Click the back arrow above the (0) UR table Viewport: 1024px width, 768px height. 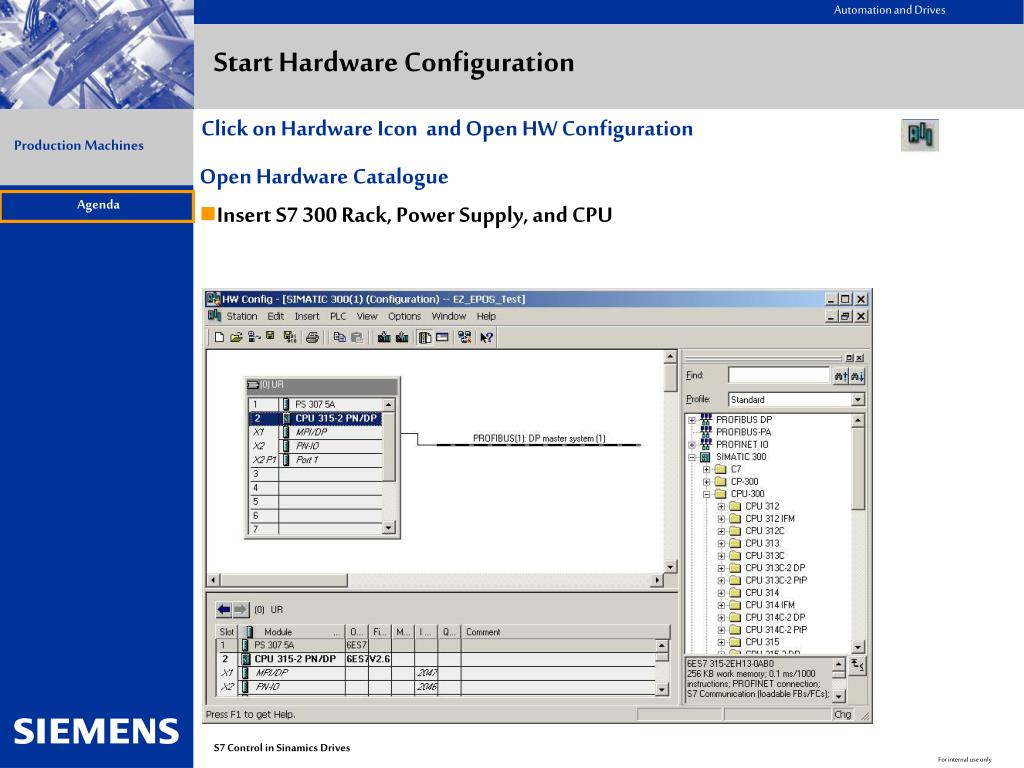click(x=224, y=609)
